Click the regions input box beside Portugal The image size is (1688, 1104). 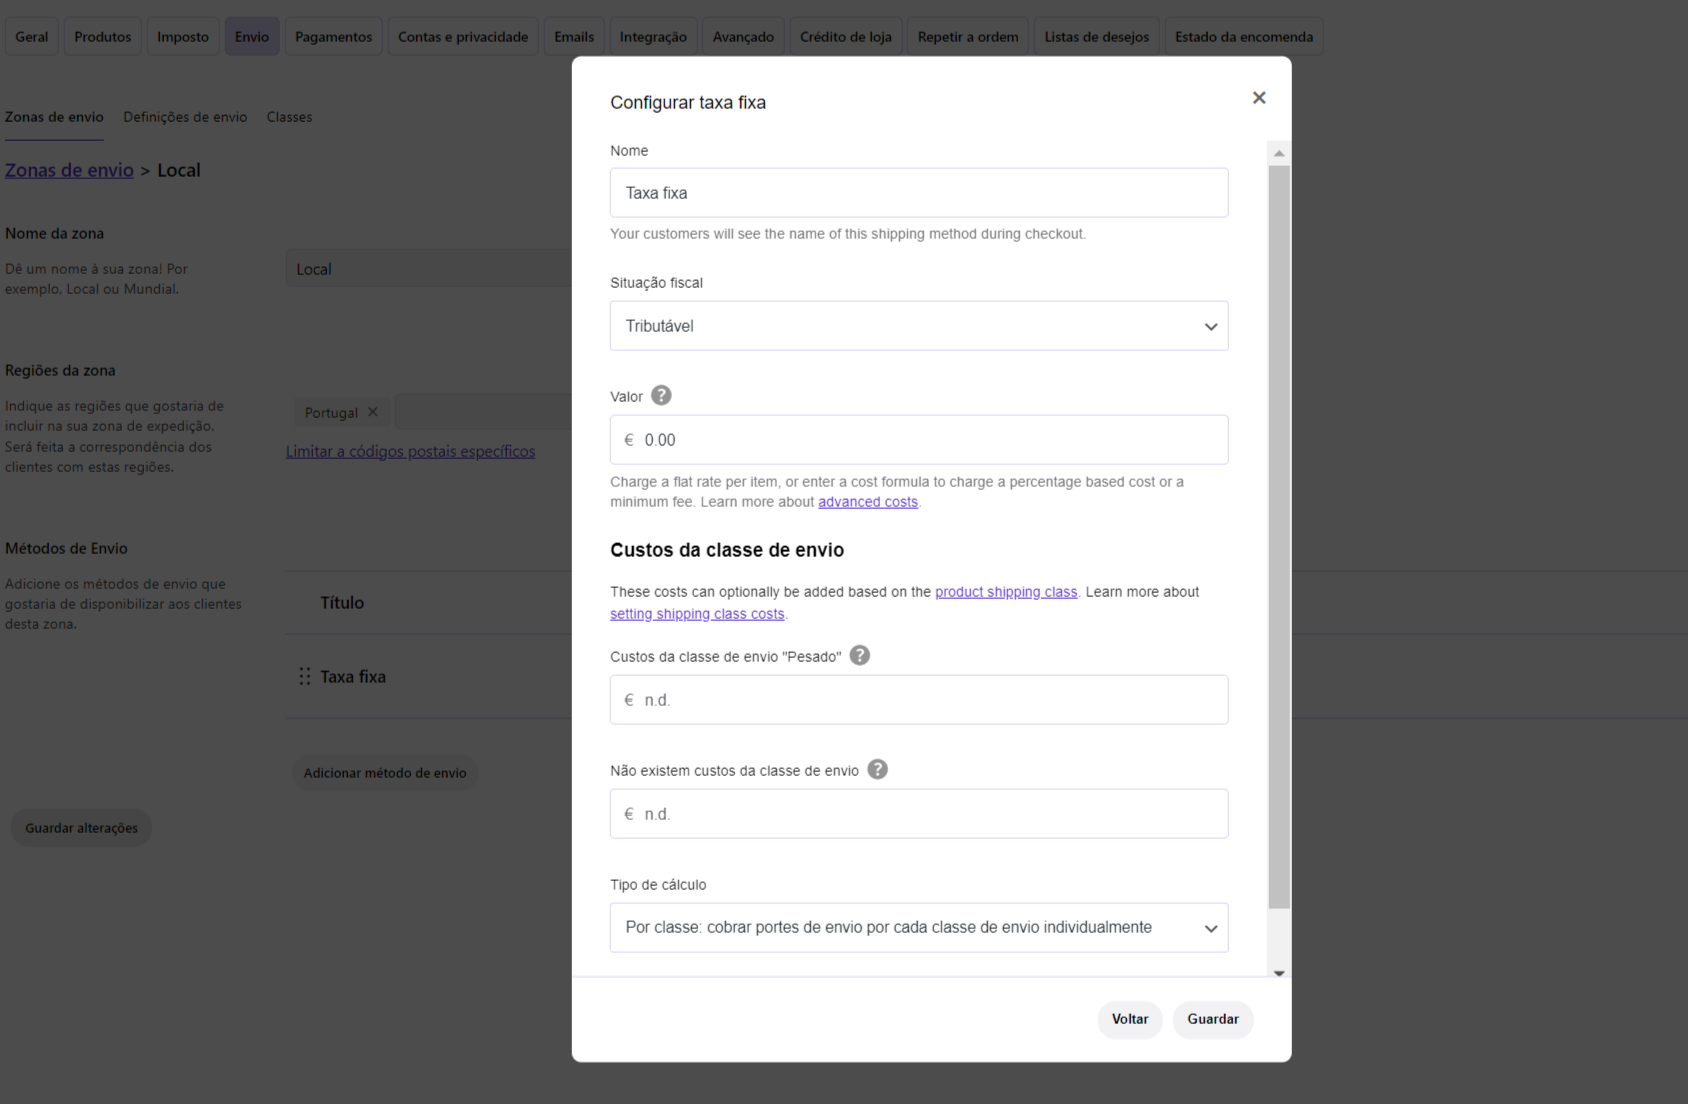coord(483,412)
